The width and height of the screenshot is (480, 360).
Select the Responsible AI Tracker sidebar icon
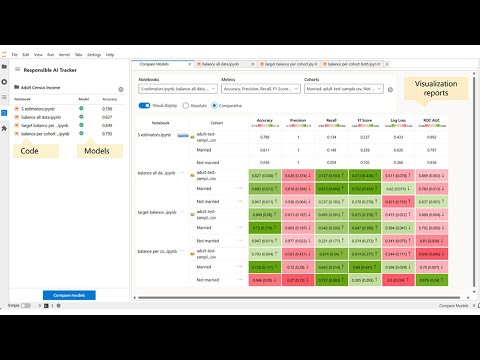(4, 113)
